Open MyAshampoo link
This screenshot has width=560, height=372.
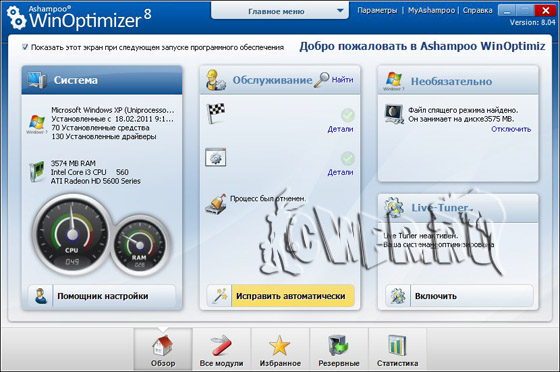tap(431, 10)
